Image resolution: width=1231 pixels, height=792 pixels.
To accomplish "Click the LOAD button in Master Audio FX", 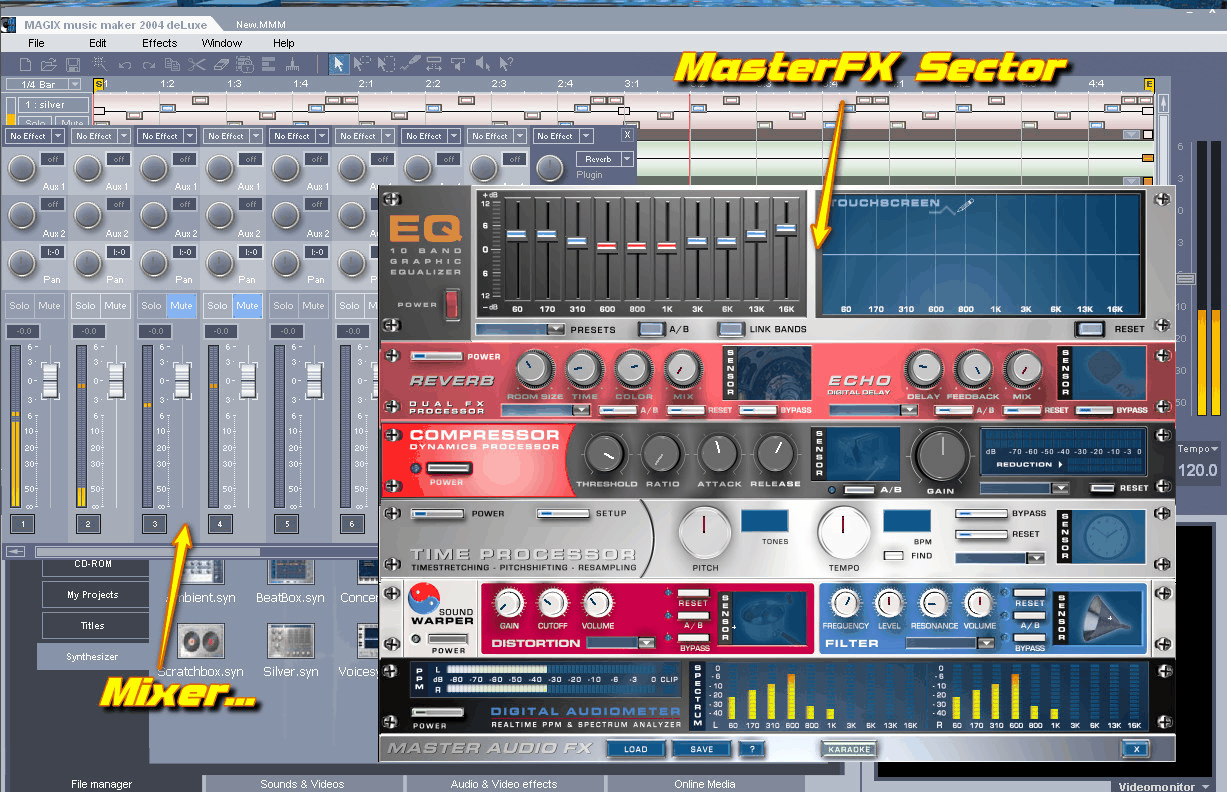I will pos(635,749).
